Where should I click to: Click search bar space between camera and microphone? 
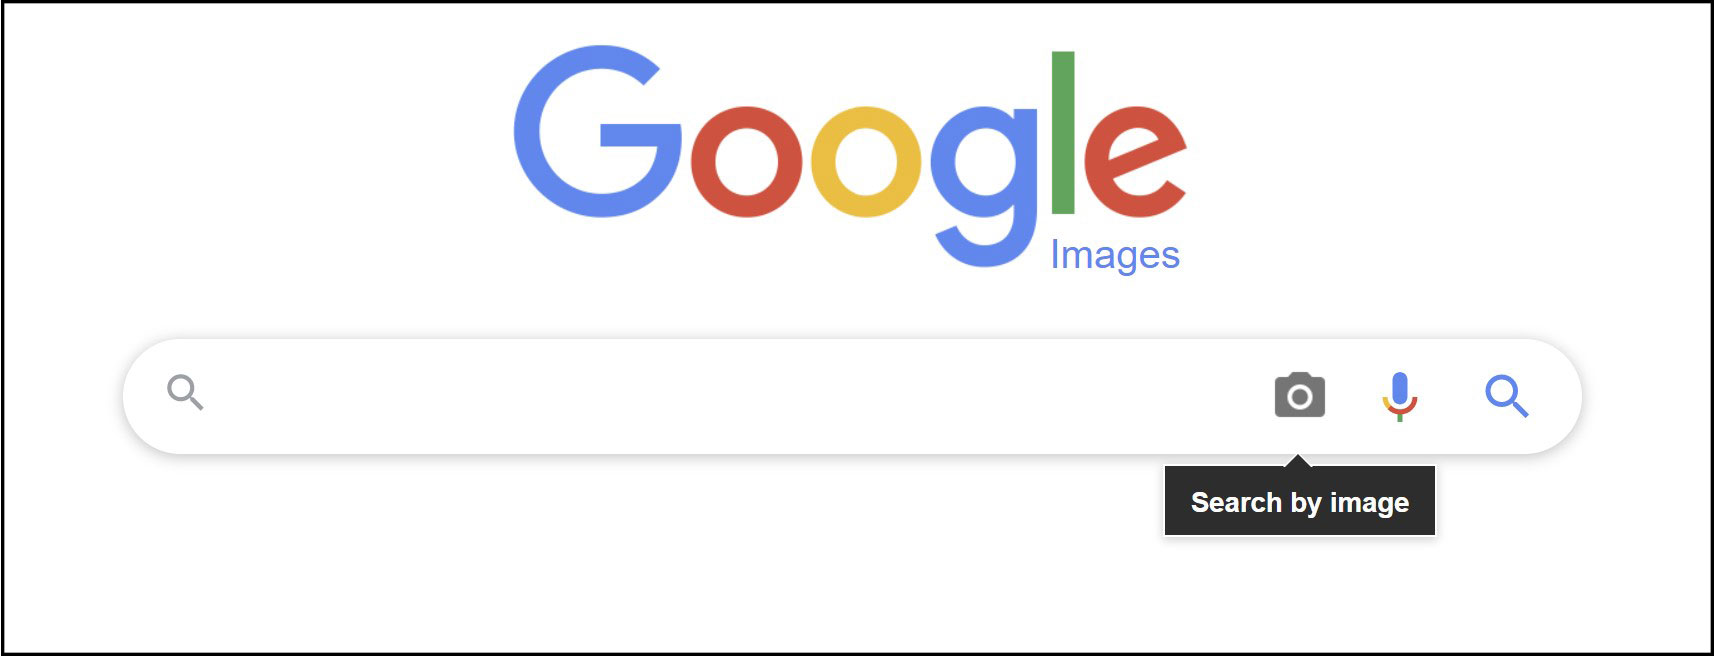(1354, 396)
